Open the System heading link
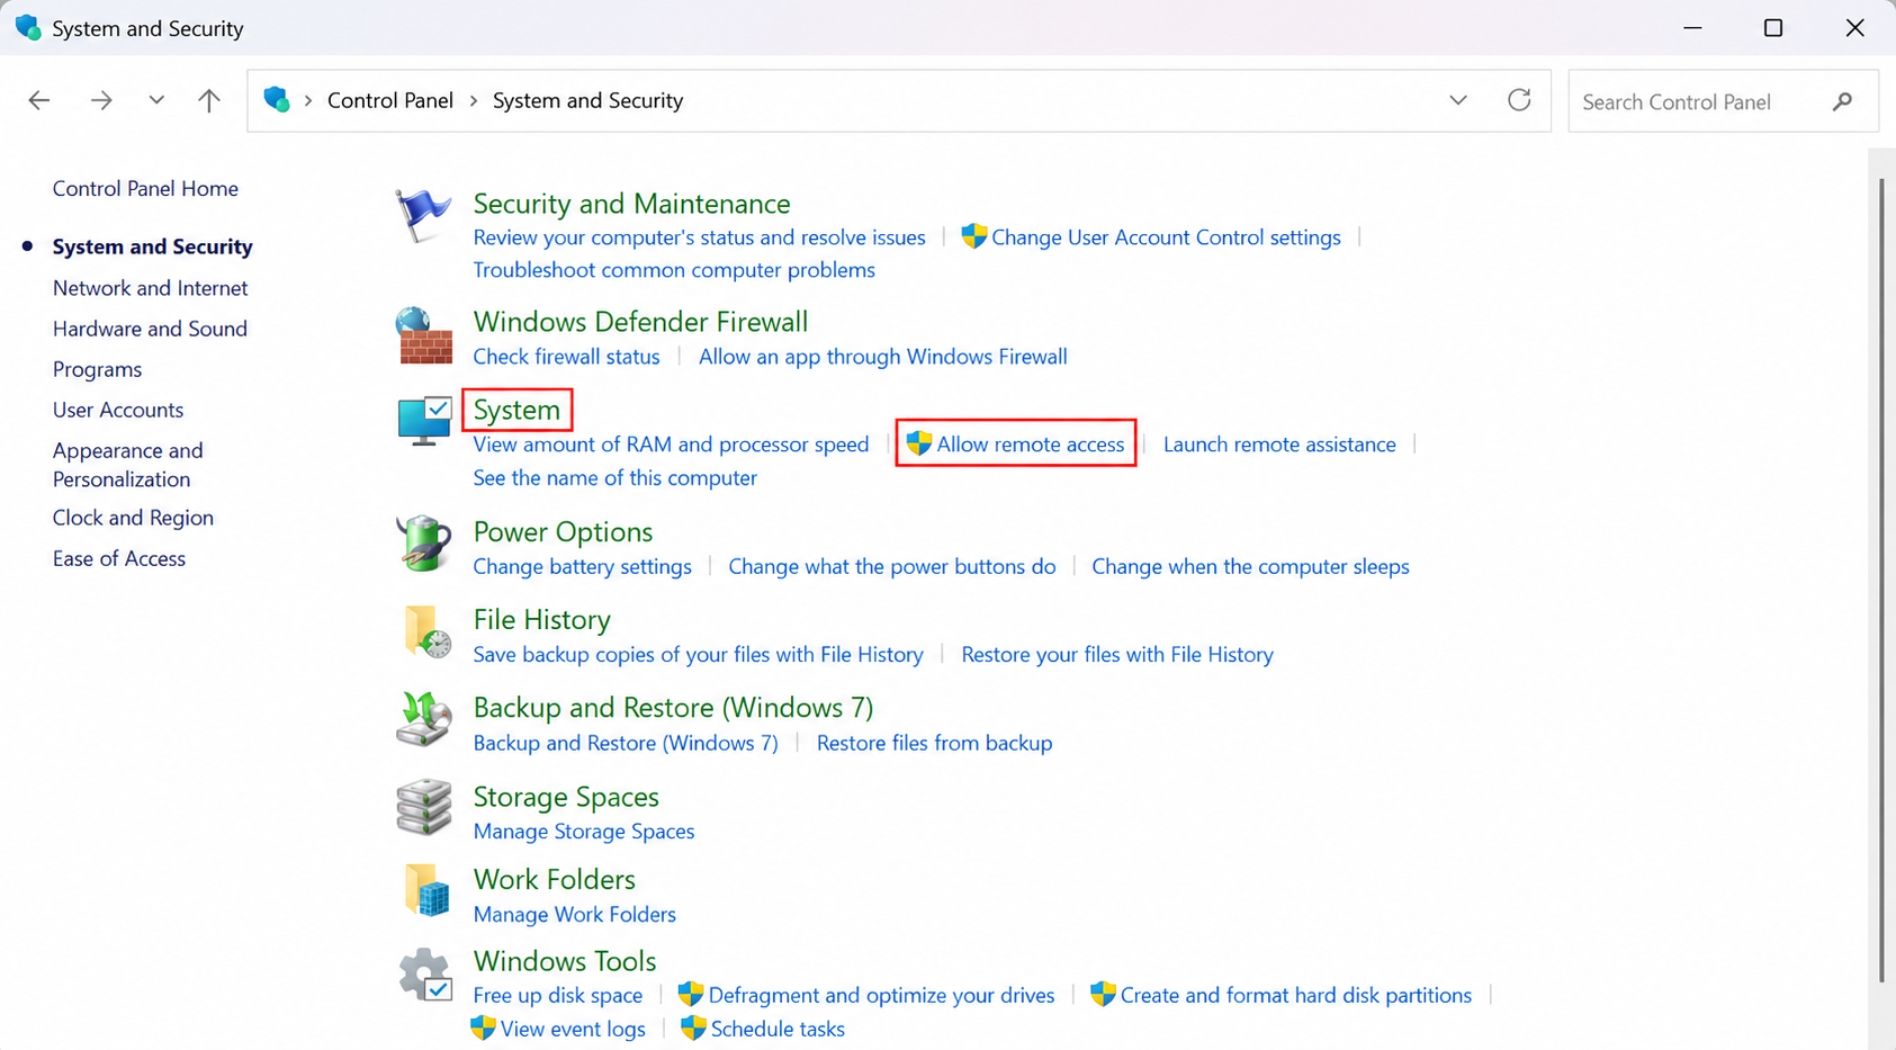Screen dimensions: 1896x1050 (x=516, y=410)
